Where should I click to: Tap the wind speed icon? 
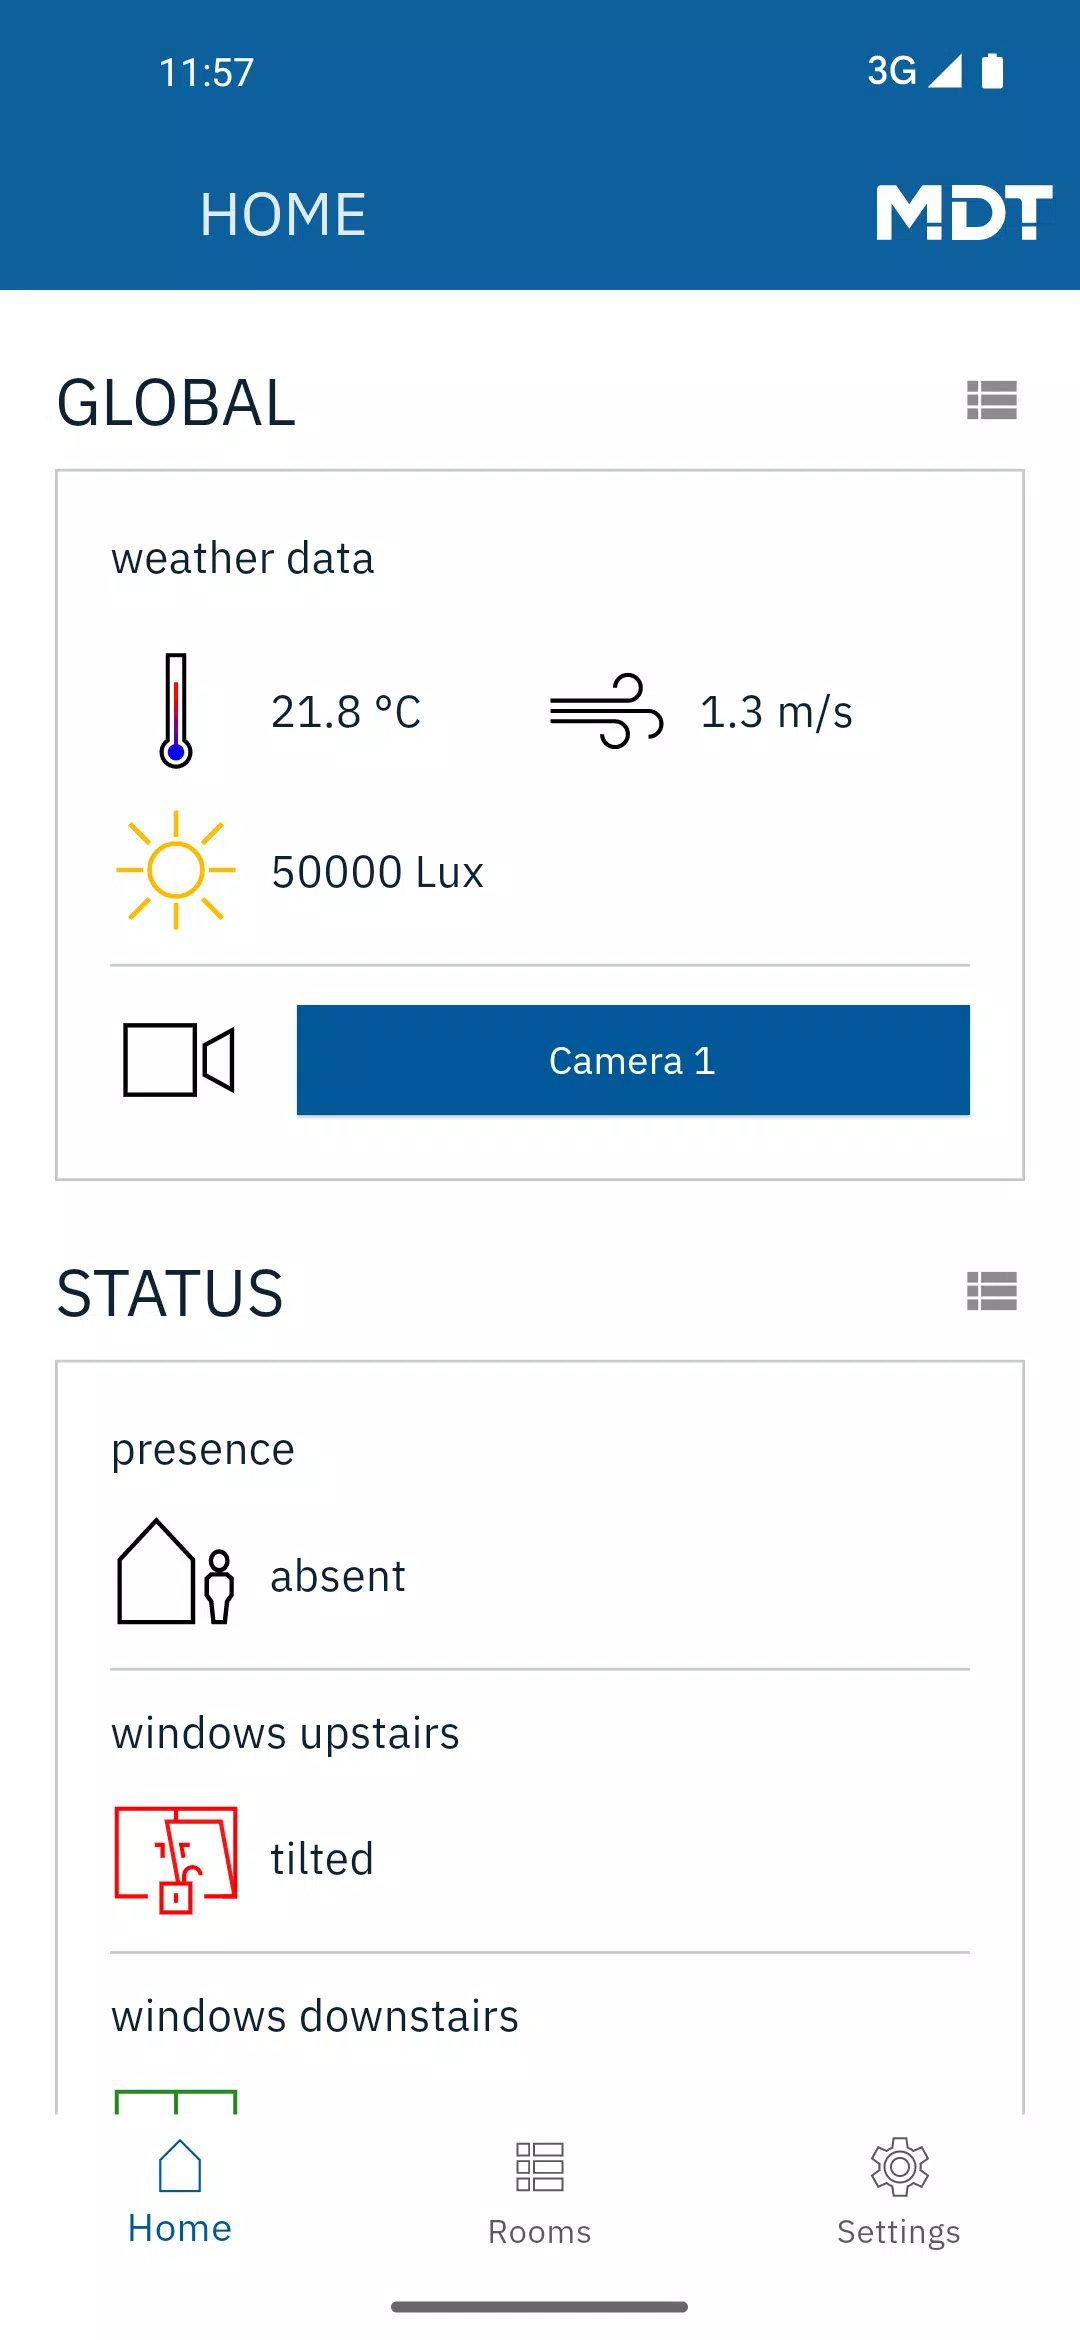pos(606,711)
